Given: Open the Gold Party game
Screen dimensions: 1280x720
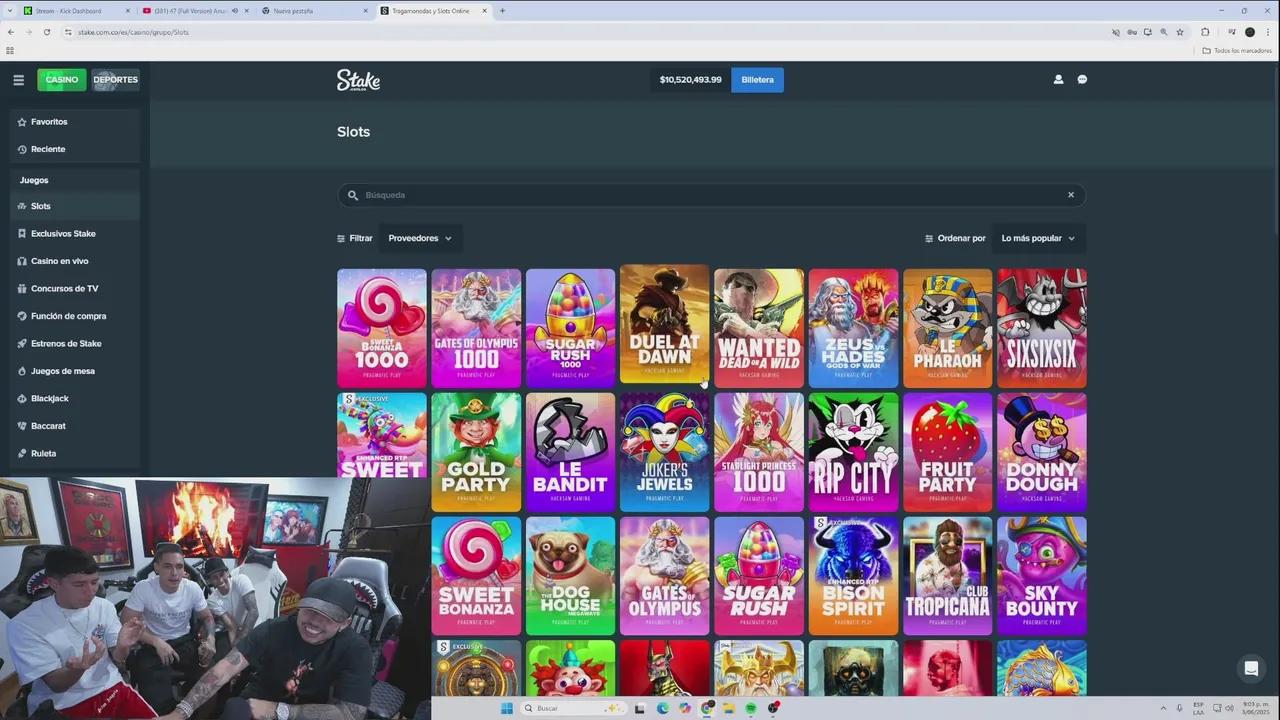Looking at the screenshot, I should coord(476,452).
